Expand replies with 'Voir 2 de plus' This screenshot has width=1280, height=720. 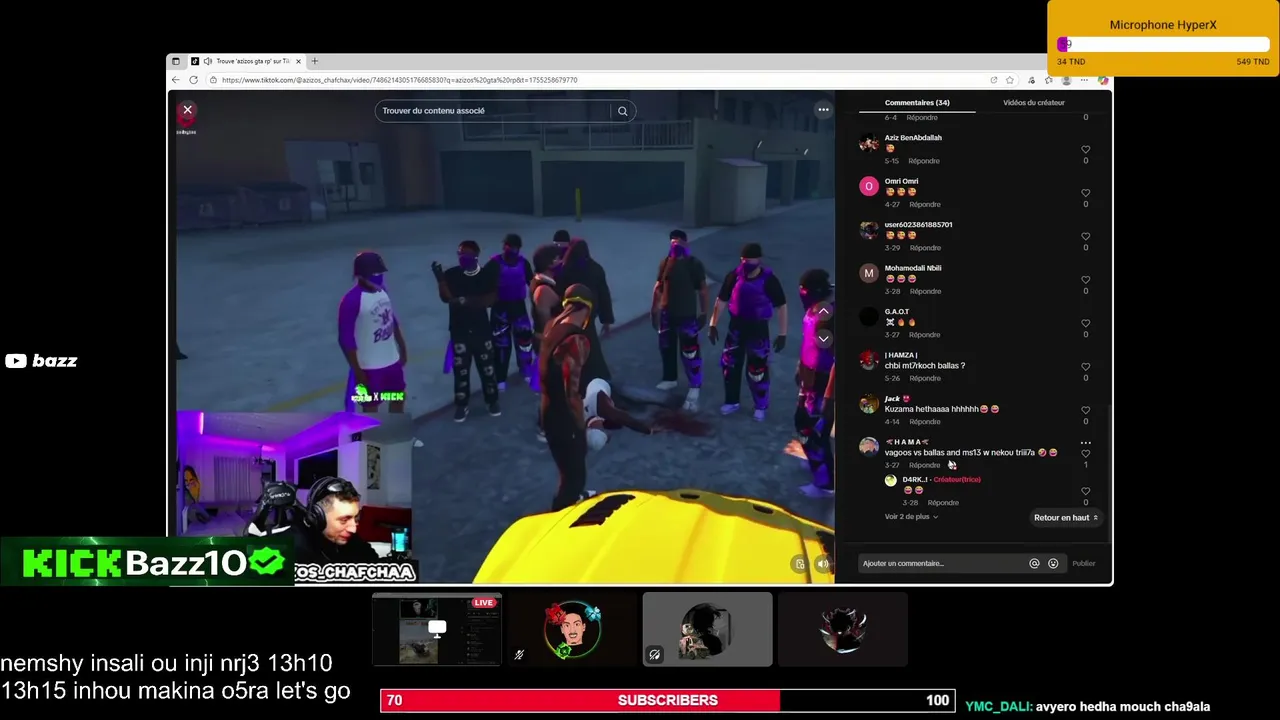[911, 517]
